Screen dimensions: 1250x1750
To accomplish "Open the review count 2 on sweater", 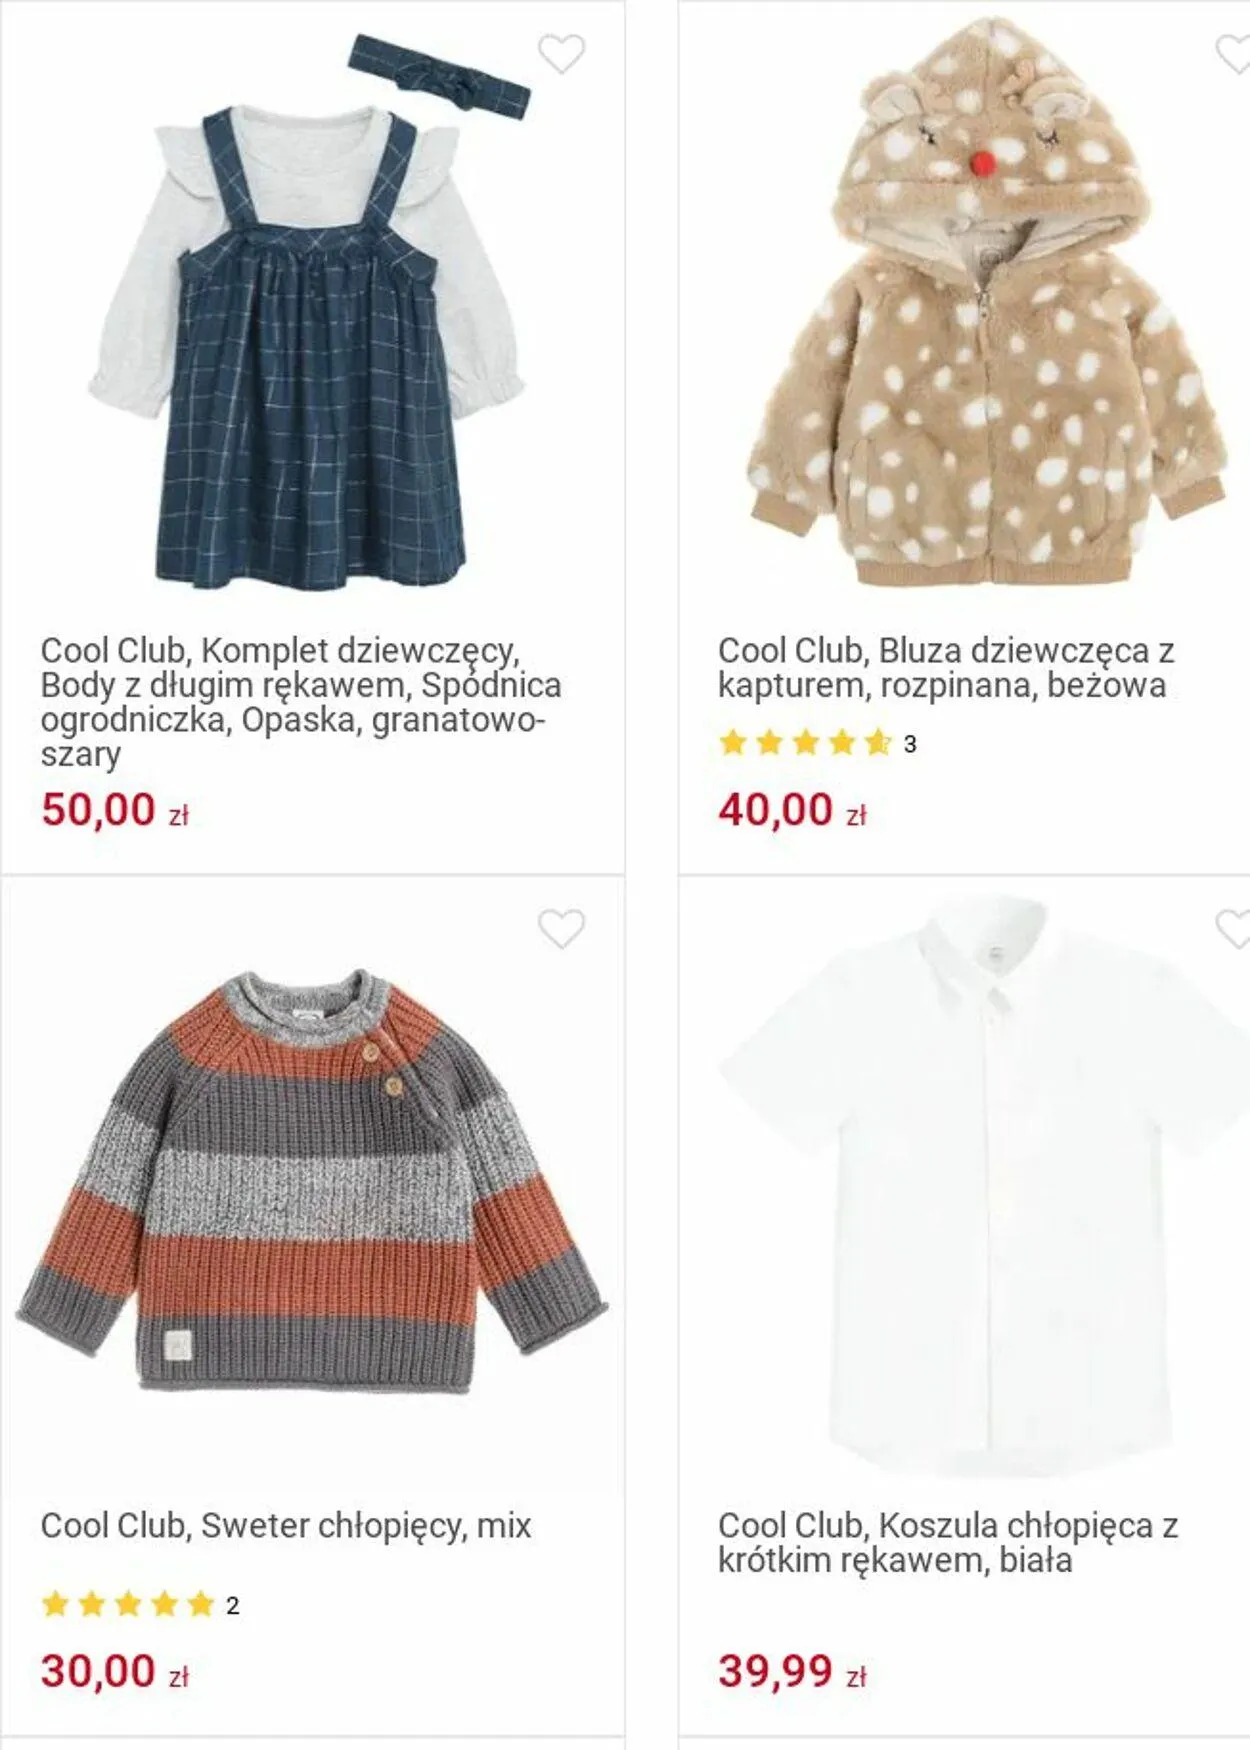I will 233,1606.
